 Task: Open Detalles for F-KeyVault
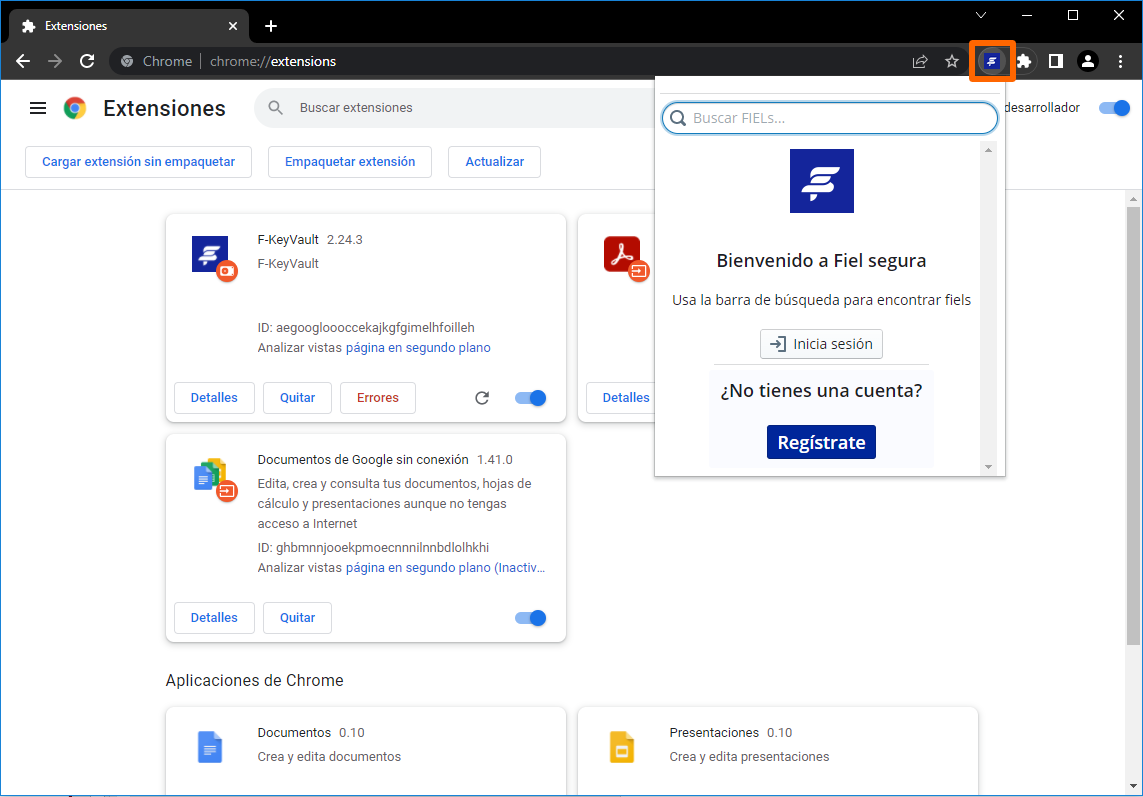coord(214,397)
